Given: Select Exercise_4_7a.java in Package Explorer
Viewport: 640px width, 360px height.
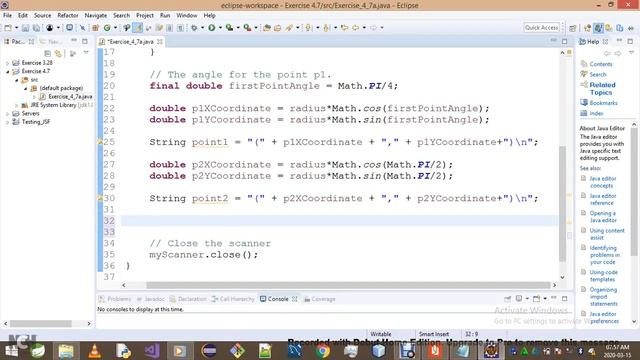Looking at the screenshot, I should tap(70, 97).
